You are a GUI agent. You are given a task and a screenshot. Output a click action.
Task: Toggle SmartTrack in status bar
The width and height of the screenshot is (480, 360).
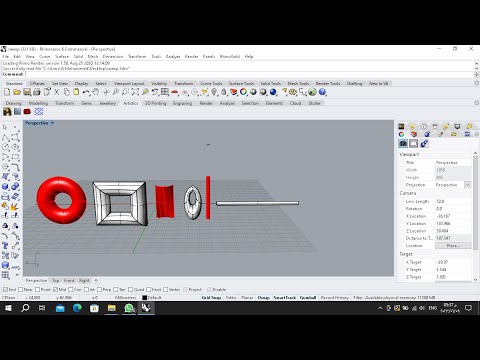[x=284, y=297]
